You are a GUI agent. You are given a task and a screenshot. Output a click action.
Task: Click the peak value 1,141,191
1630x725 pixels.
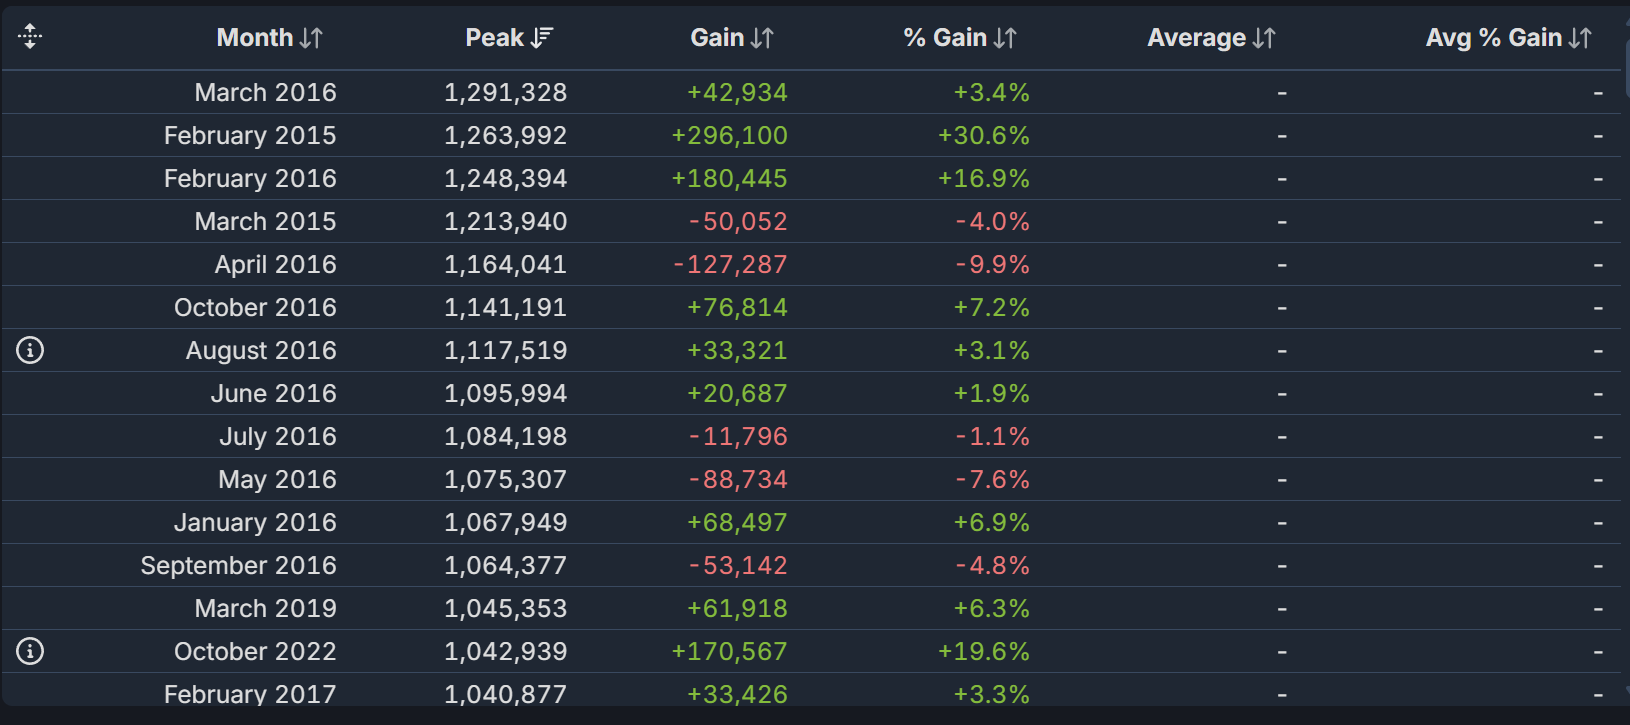tap(505, 307)
